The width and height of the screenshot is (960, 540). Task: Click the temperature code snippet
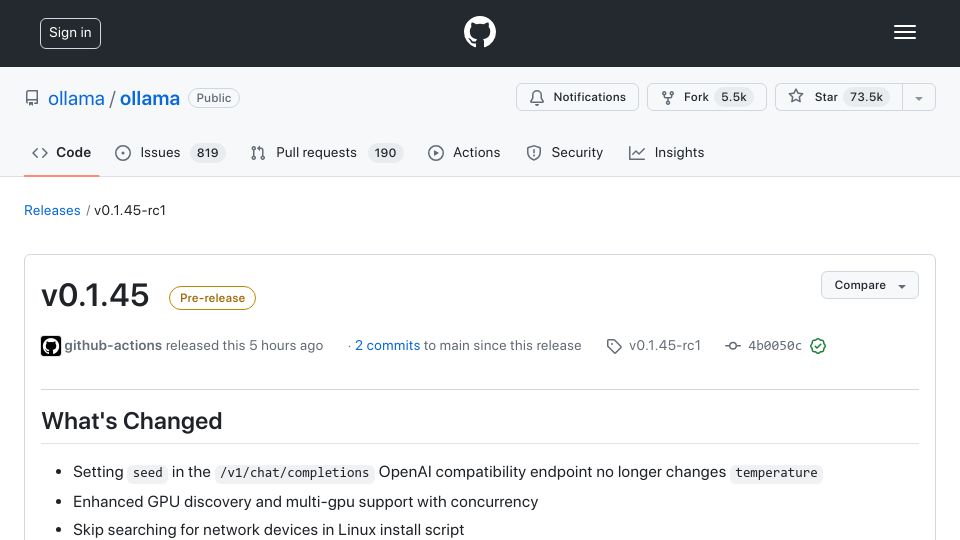776,473
